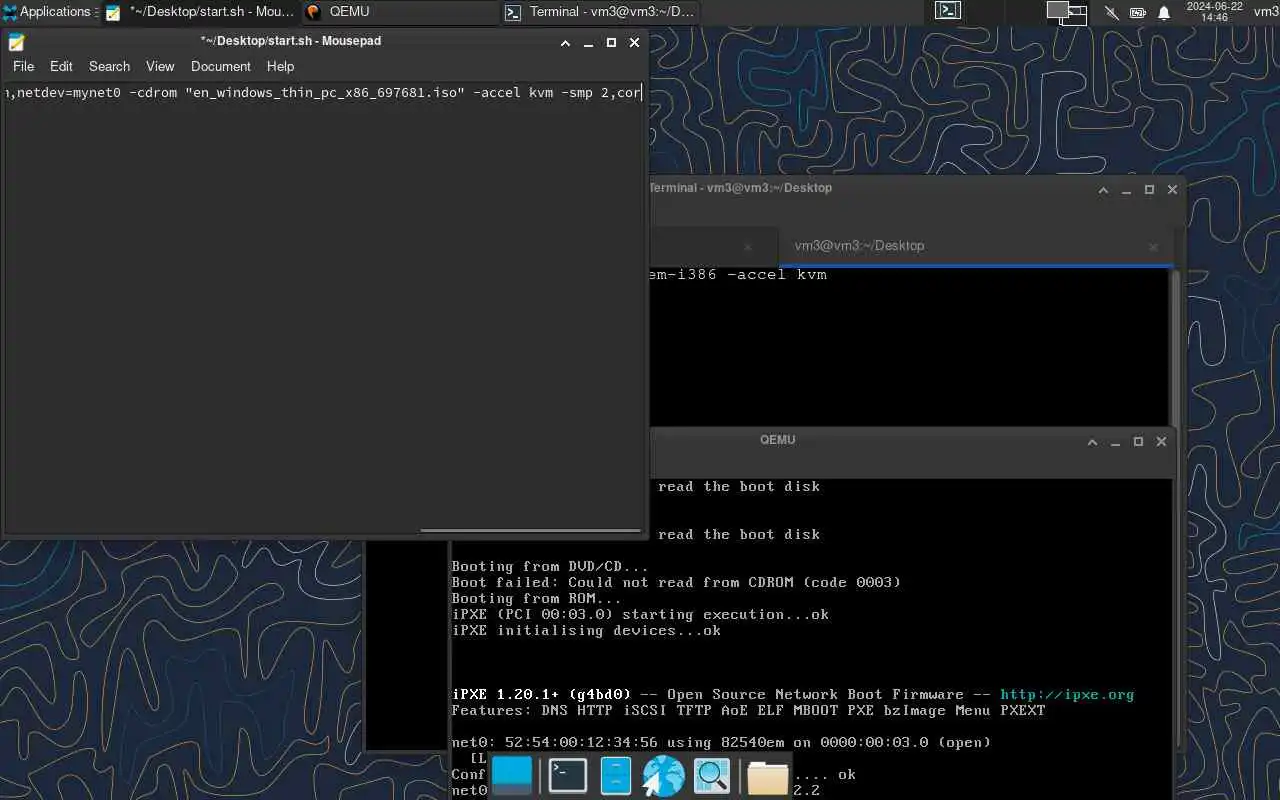1280x800 pixels.
Task: Maximize the Terminal window
Action: [x=1150, y=189]
